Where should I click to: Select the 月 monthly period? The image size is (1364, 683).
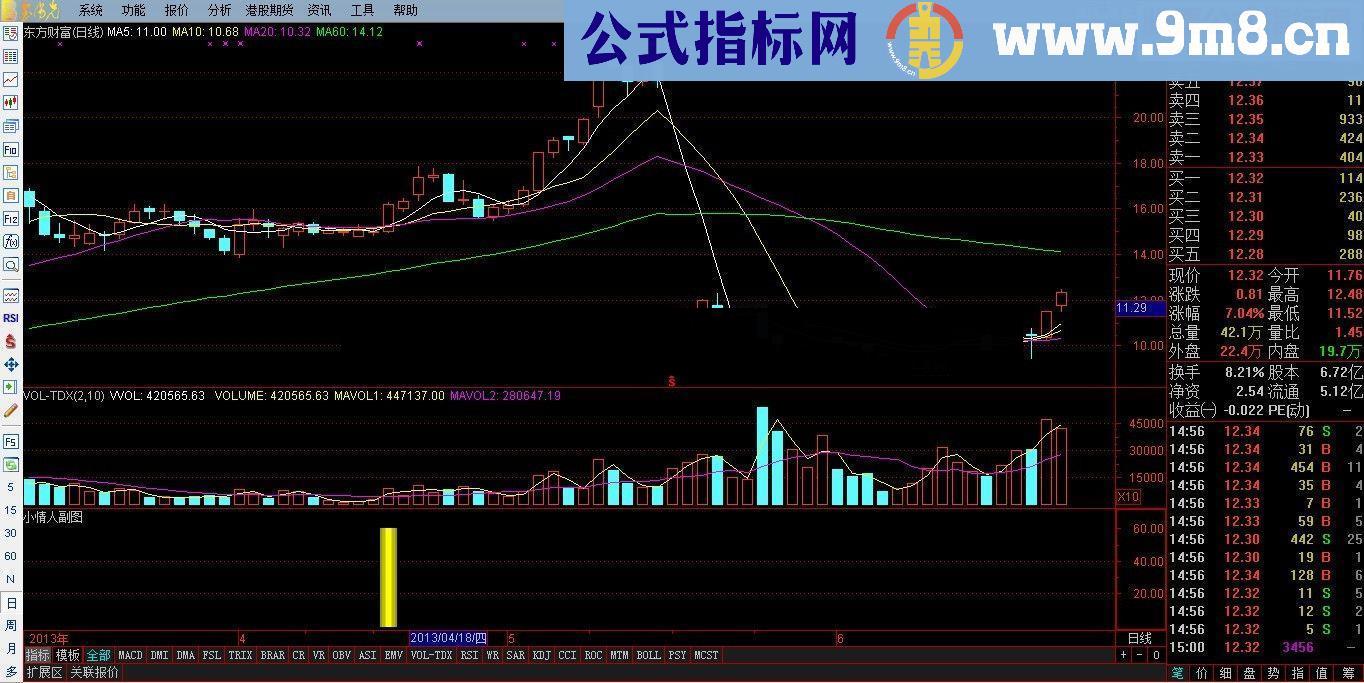click(x=11, y=649)
